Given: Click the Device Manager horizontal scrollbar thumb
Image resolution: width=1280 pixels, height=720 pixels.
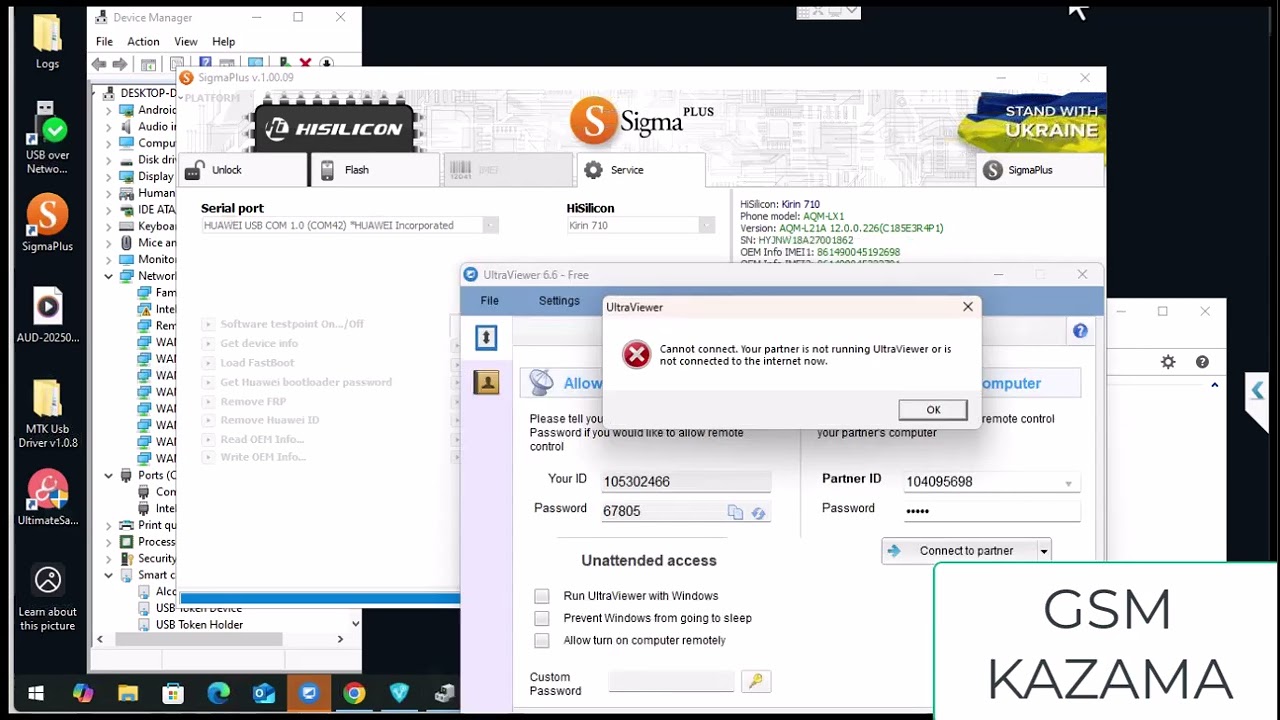Looking at the screenshot, I should tap(198, 639).
